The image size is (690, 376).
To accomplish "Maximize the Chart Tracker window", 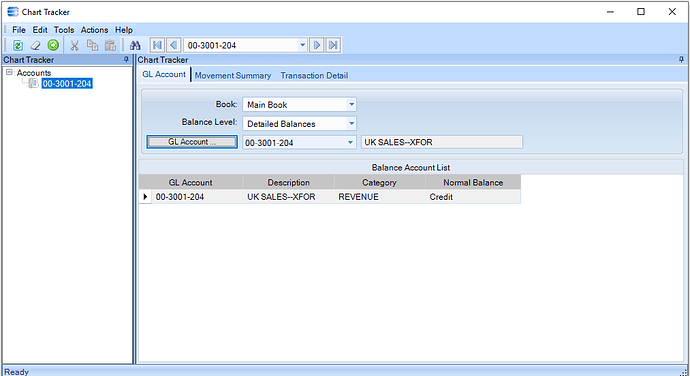I will 641,12.
